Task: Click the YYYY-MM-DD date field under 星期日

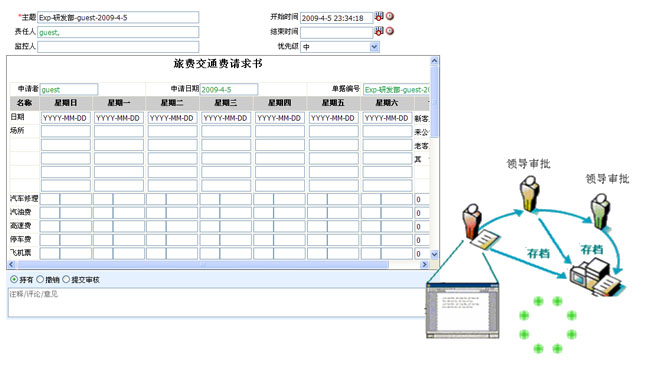Action: pyautogui.click(x=65, y=118)
